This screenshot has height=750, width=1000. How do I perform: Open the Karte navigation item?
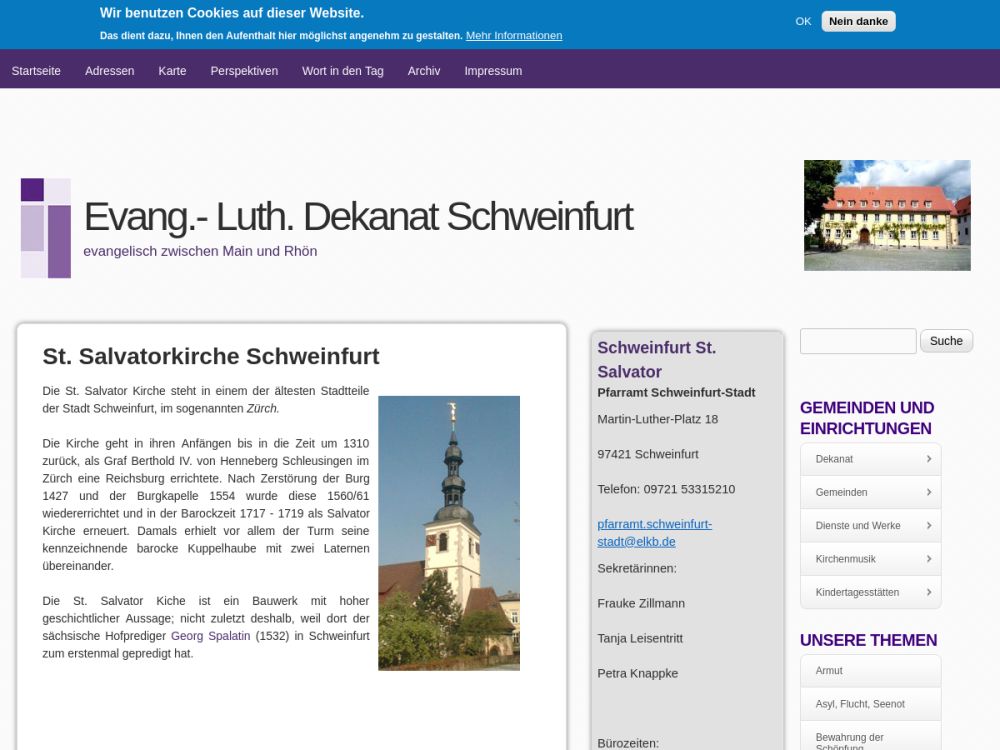(x=172, y=71)
